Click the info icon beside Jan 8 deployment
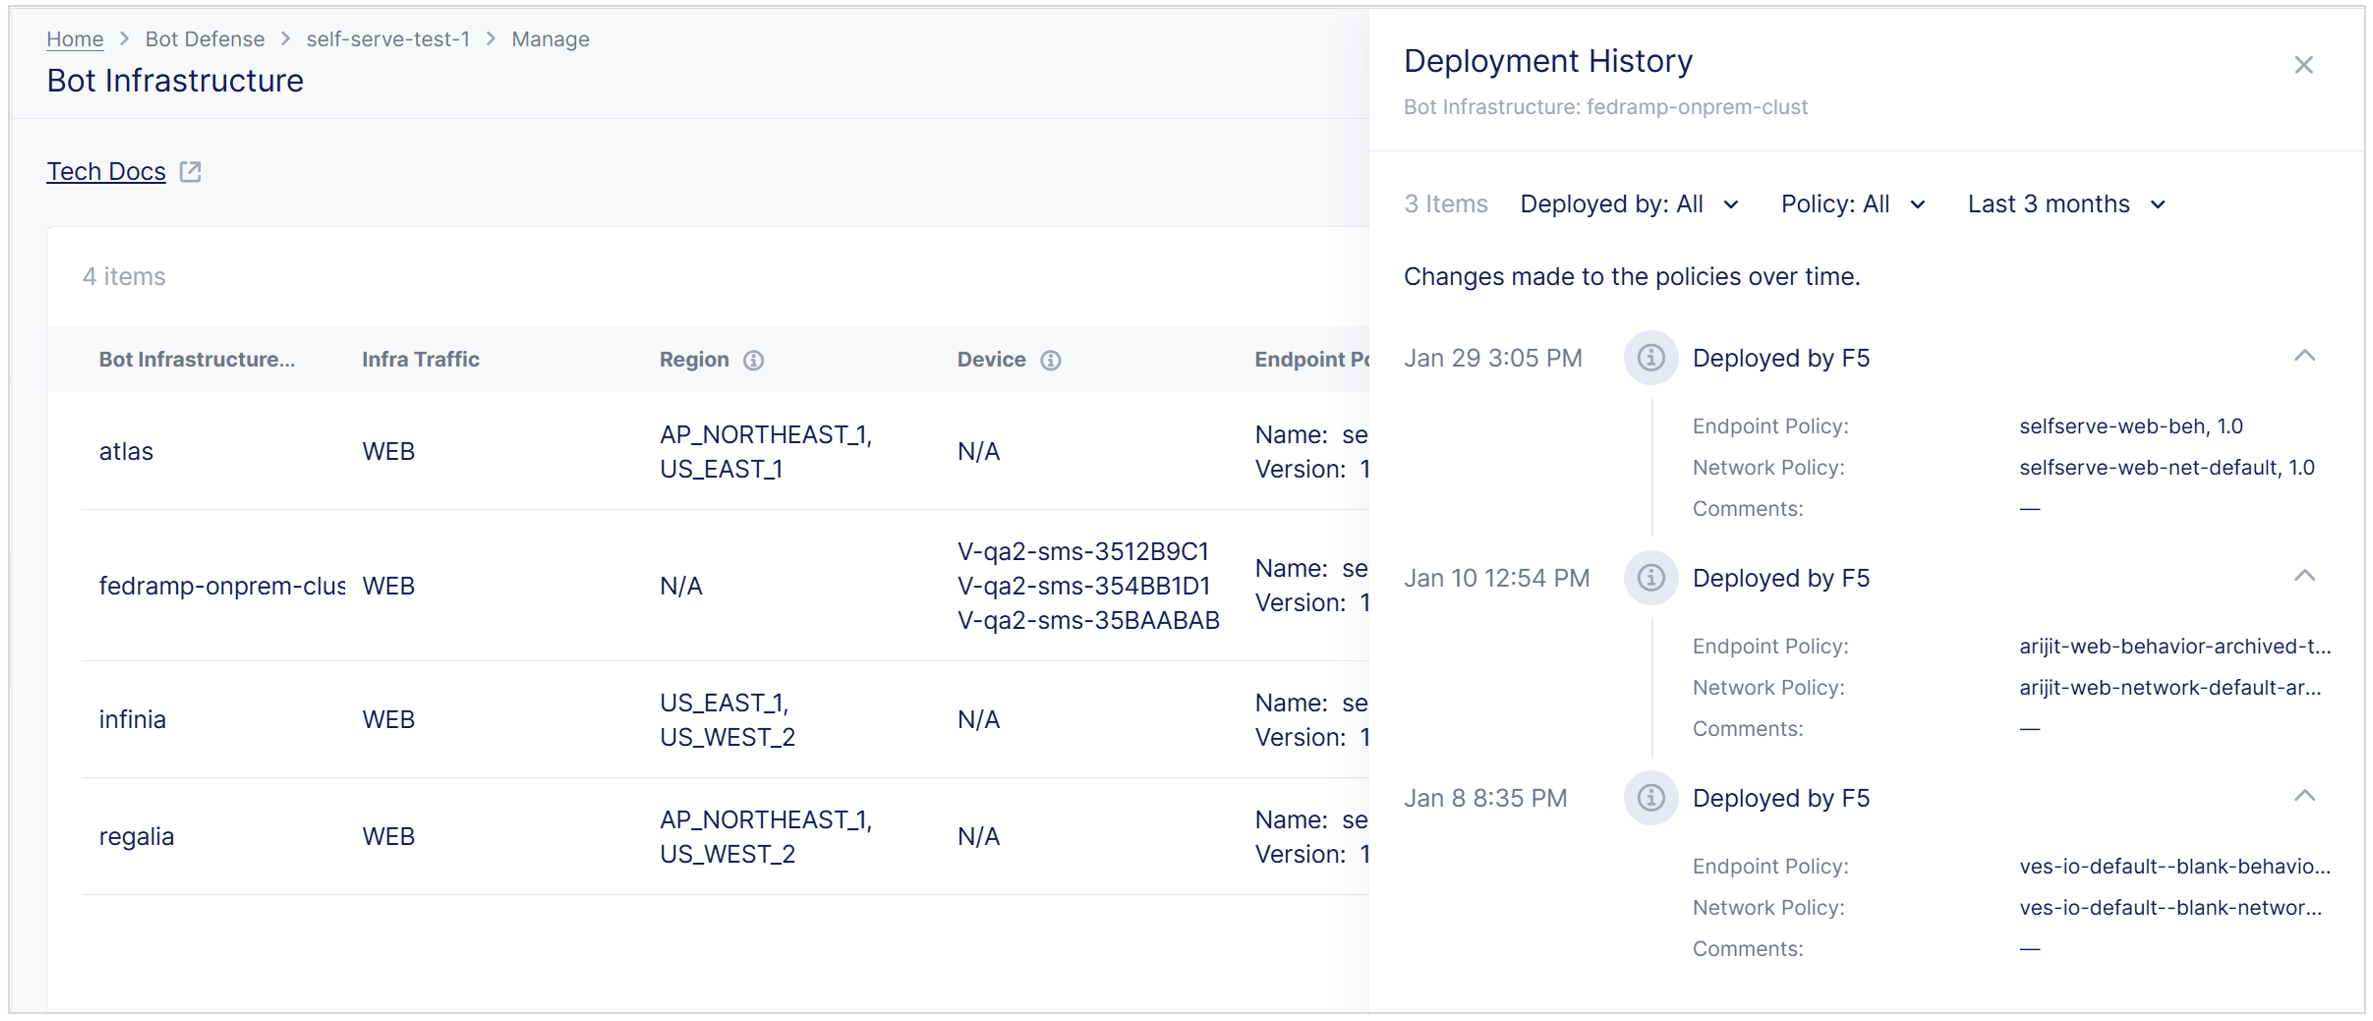The image size is (2373, 1021). tap(1650, 797)
